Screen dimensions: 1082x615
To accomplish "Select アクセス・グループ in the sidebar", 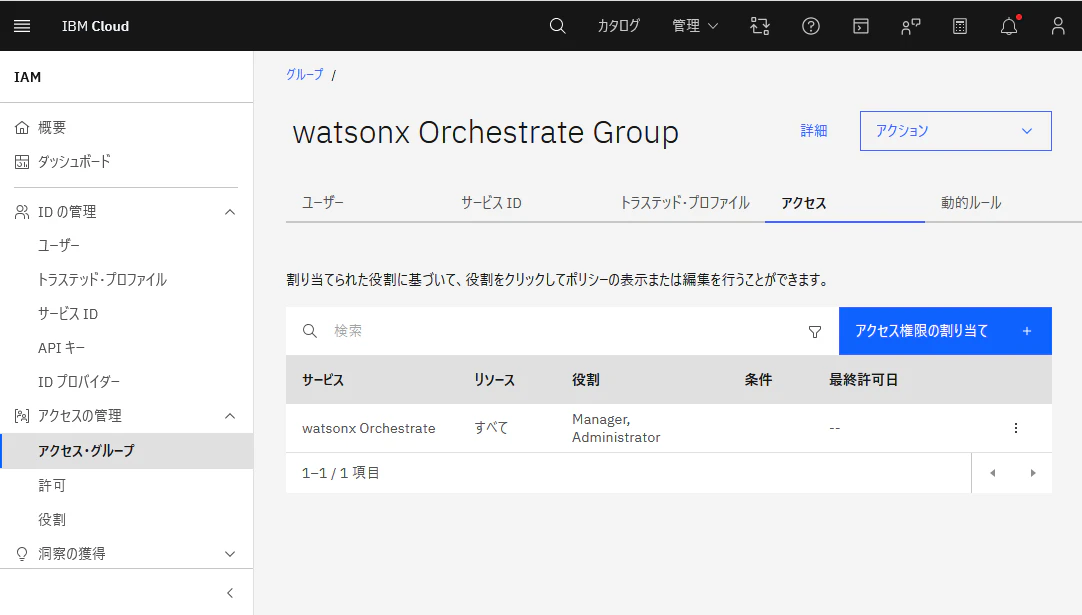I will (126, 451).
